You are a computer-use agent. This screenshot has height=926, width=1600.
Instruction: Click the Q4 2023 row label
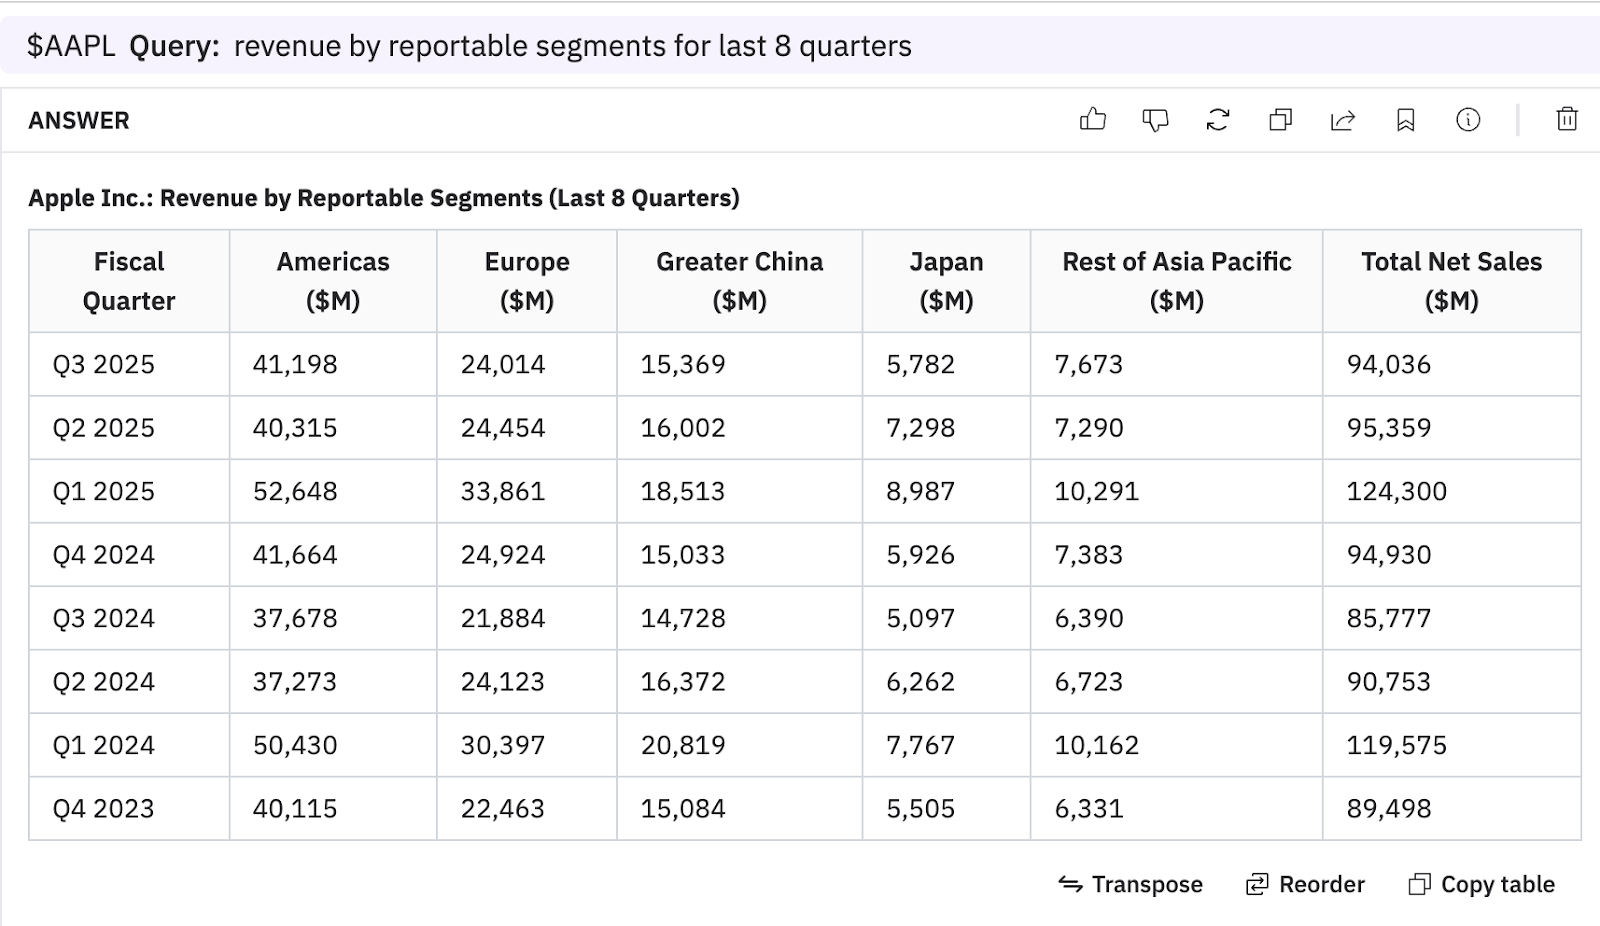tap(104, 808)
